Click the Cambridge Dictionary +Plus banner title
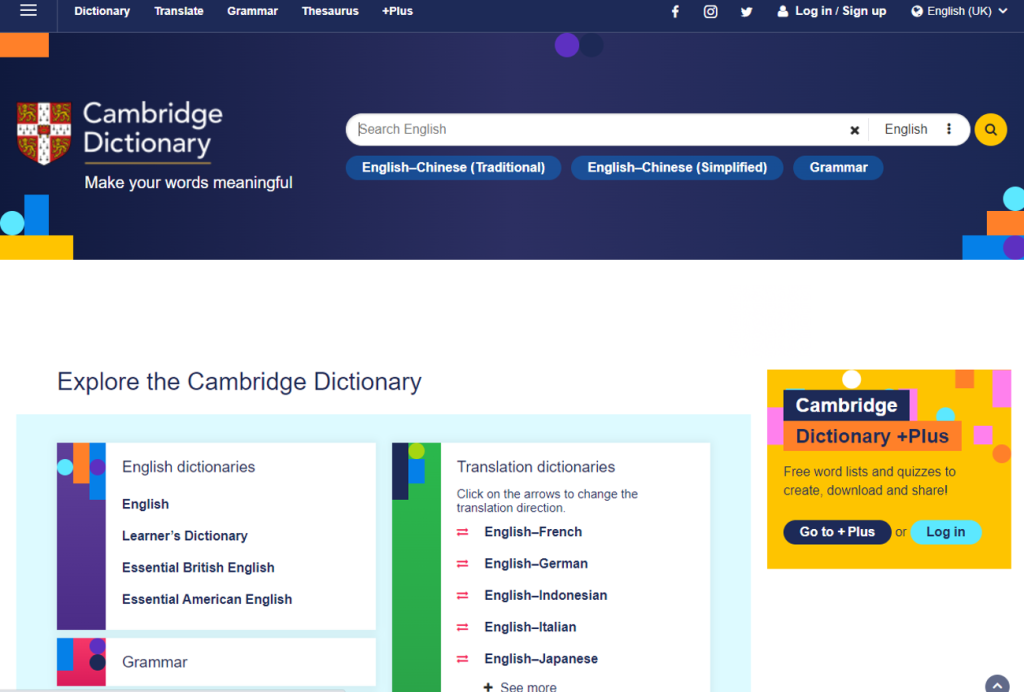This screenshot has width=1024, height=692. (872, 420)
